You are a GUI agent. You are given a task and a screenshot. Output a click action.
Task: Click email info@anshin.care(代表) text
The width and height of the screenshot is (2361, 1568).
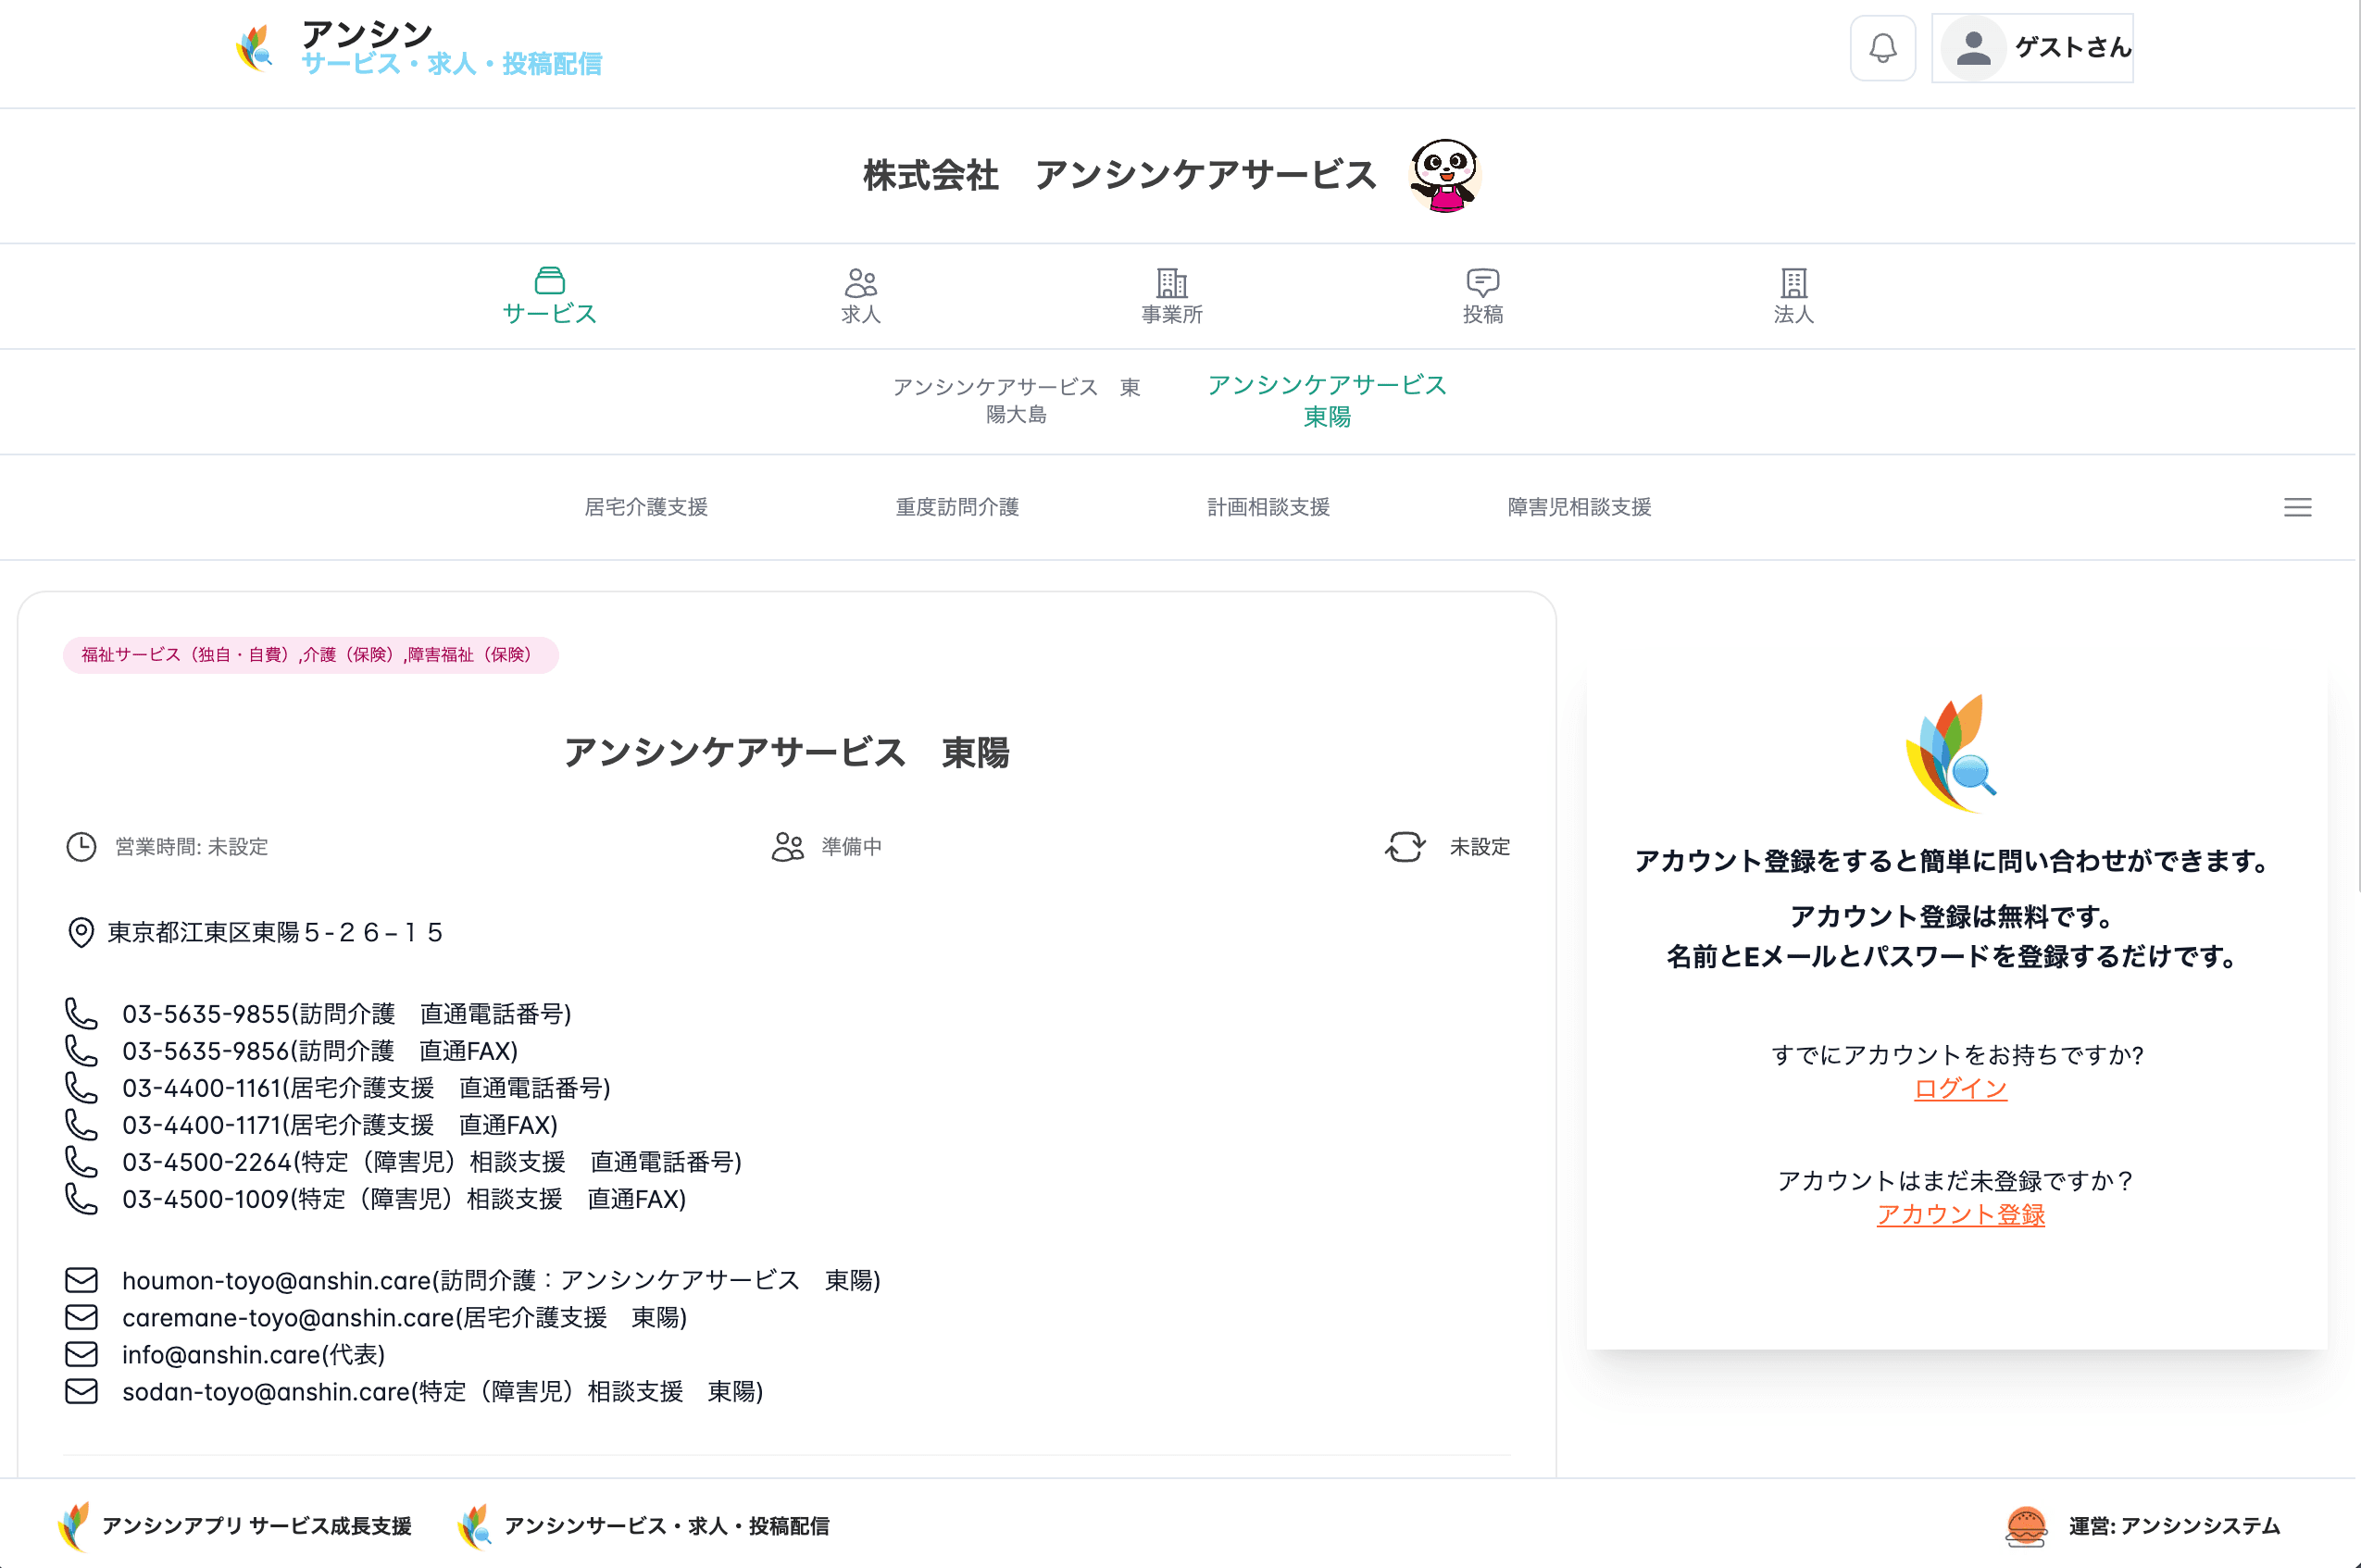(x=253, y=1354)
